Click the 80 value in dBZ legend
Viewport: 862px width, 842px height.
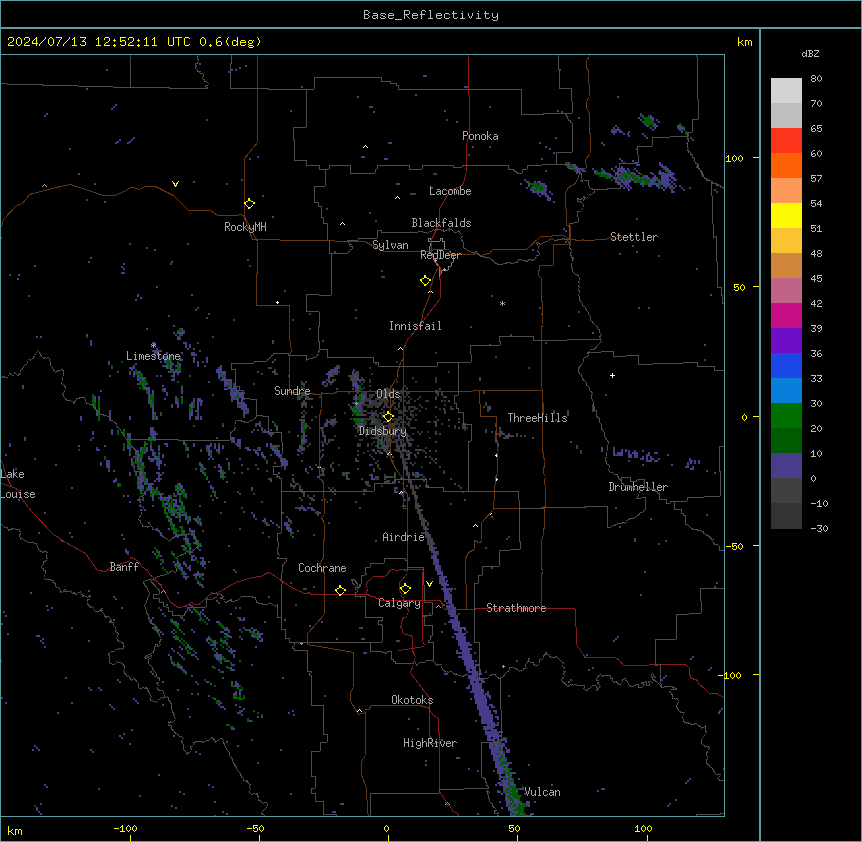(816, 79)
